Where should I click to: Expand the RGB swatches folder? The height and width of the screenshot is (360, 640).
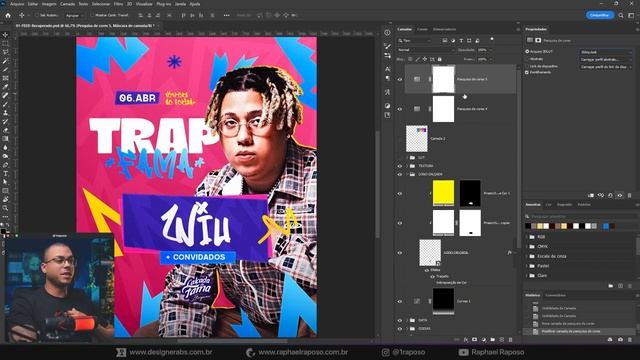(527, 237)
